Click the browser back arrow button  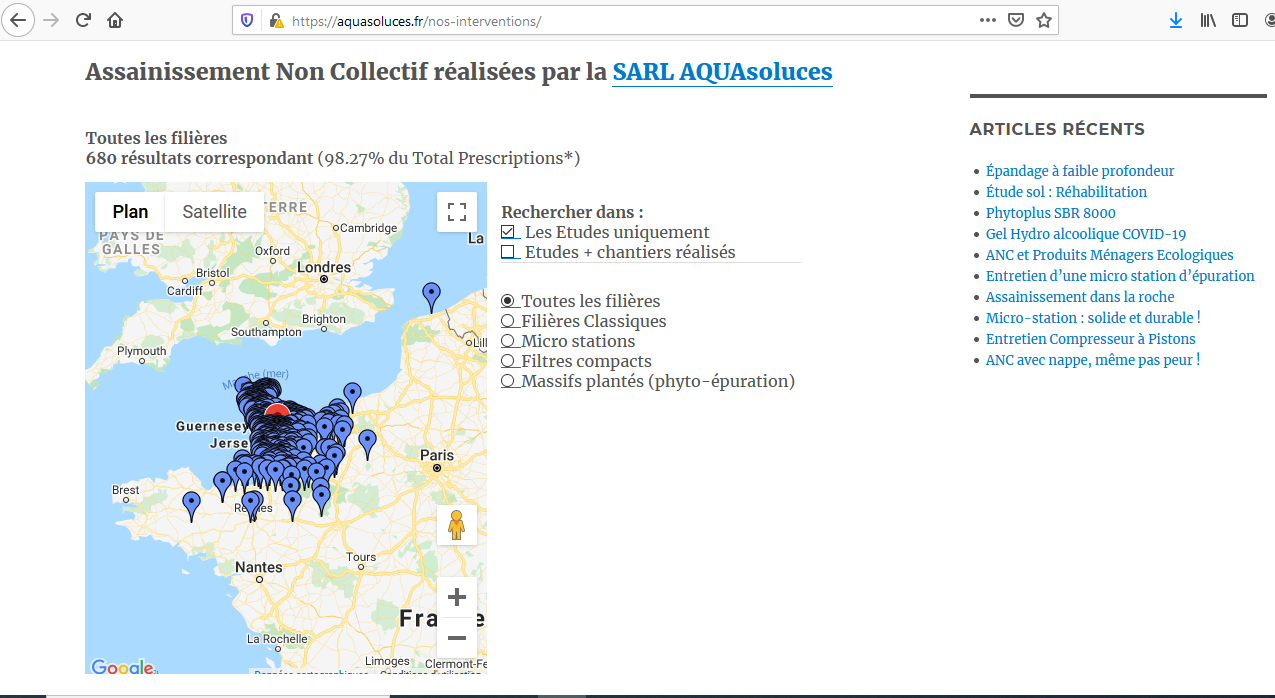(x=20, y=20)
